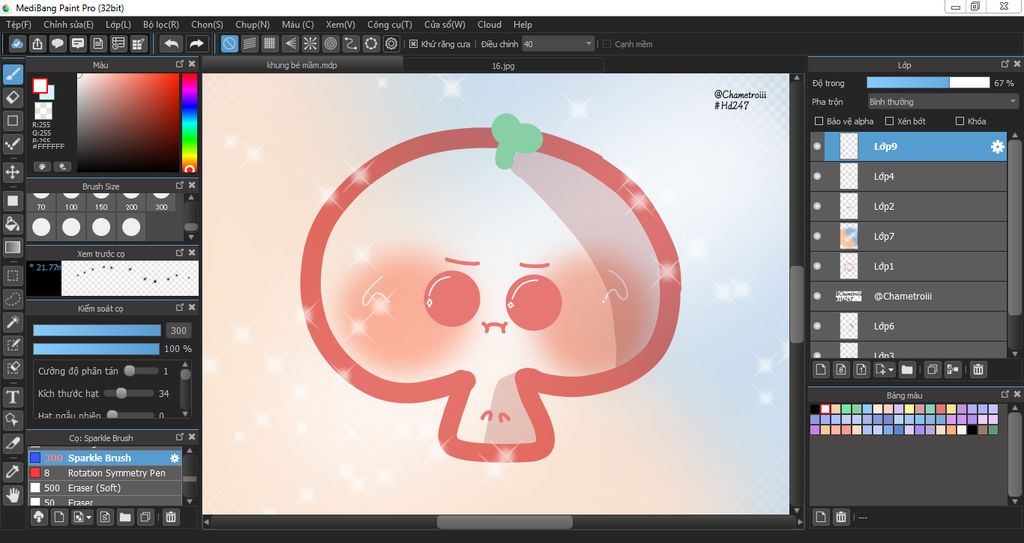Select the Eyedropper tool
This screenshot has width=1024, height=543.
[x=12, y=471]
